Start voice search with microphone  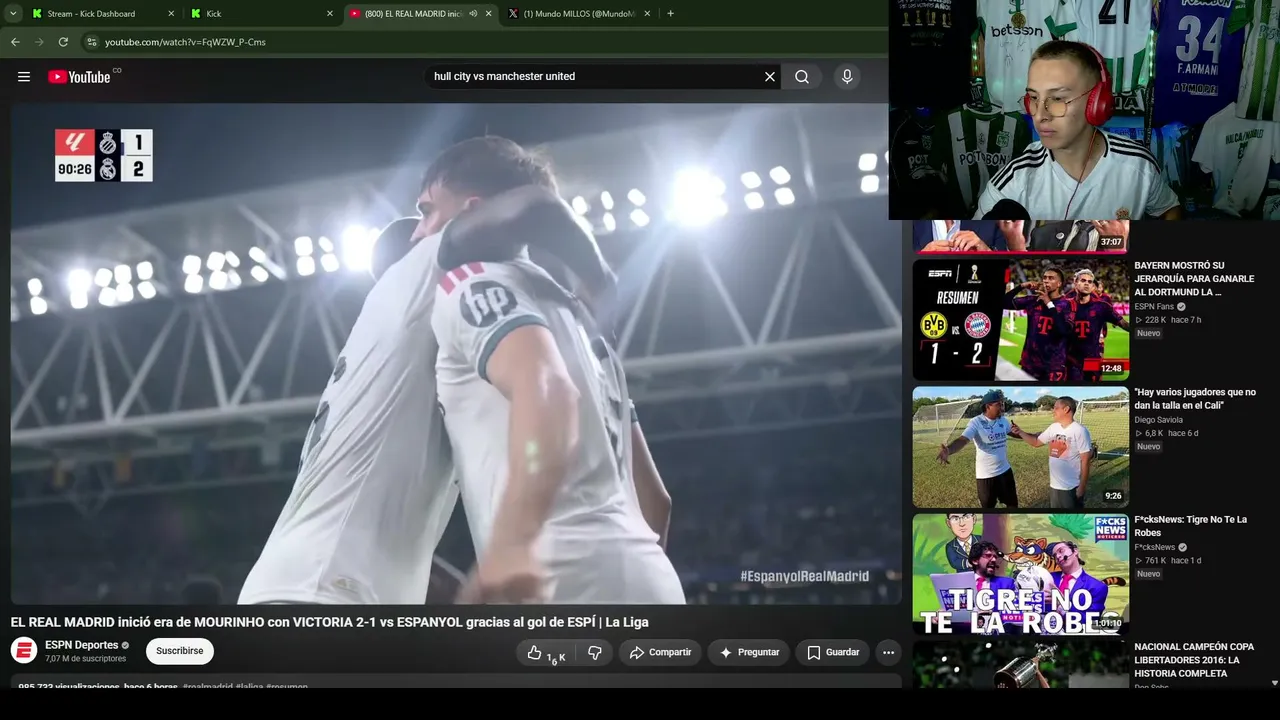(847, 76)
